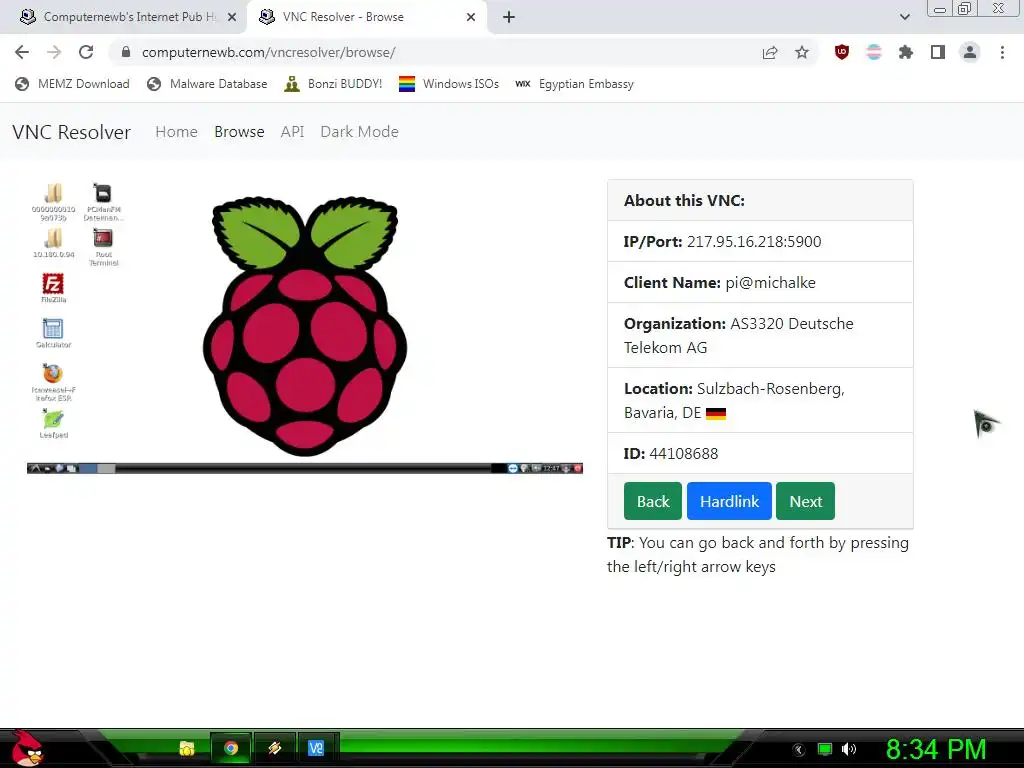Open the Chrome profile avatar
The image size is (1024, 768).
970,52
